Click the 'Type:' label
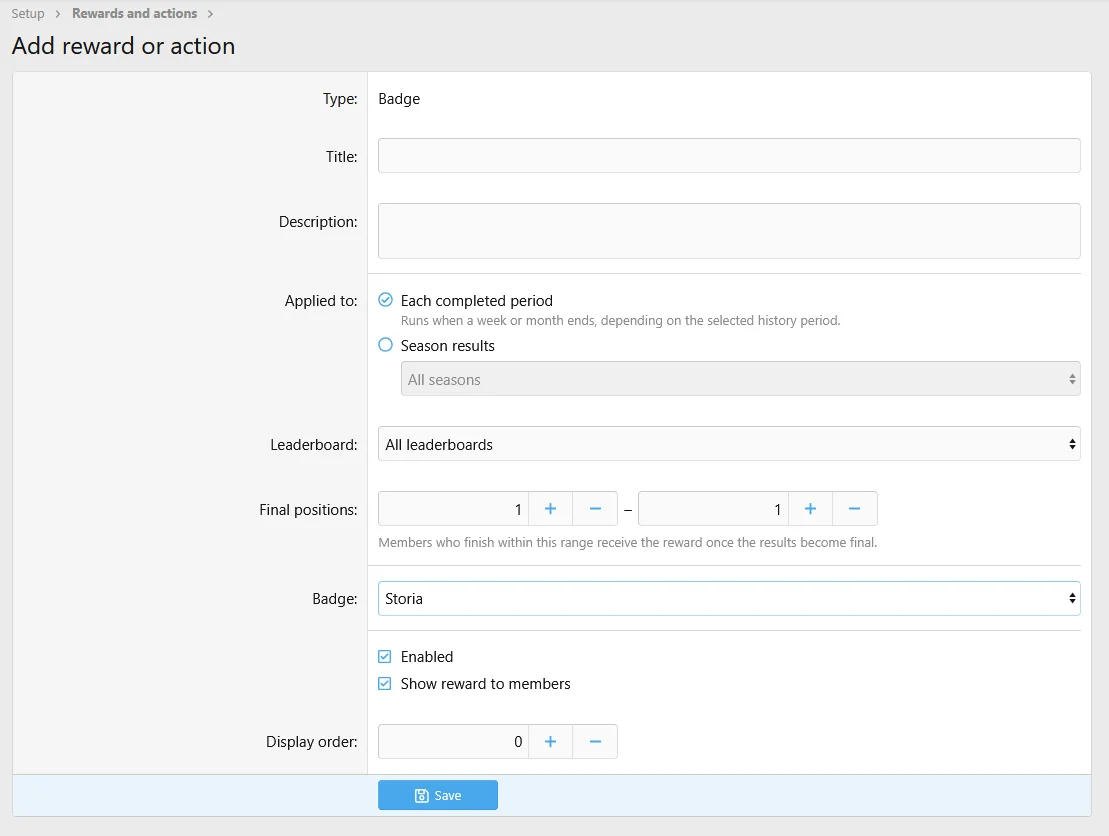Viewport: 1109px width, 836px height. pyautogui.click(x=340, y=99)
